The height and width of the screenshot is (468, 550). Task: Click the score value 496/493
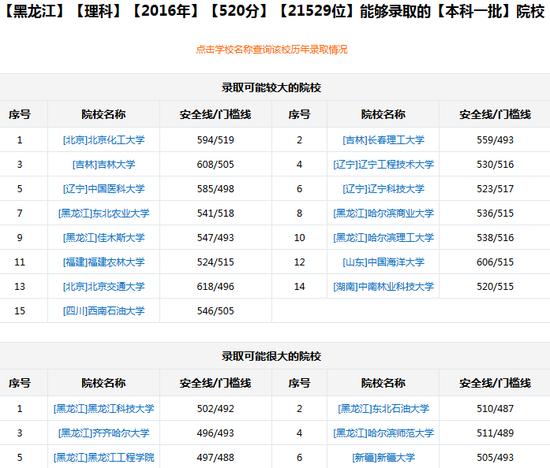point(215,433)
